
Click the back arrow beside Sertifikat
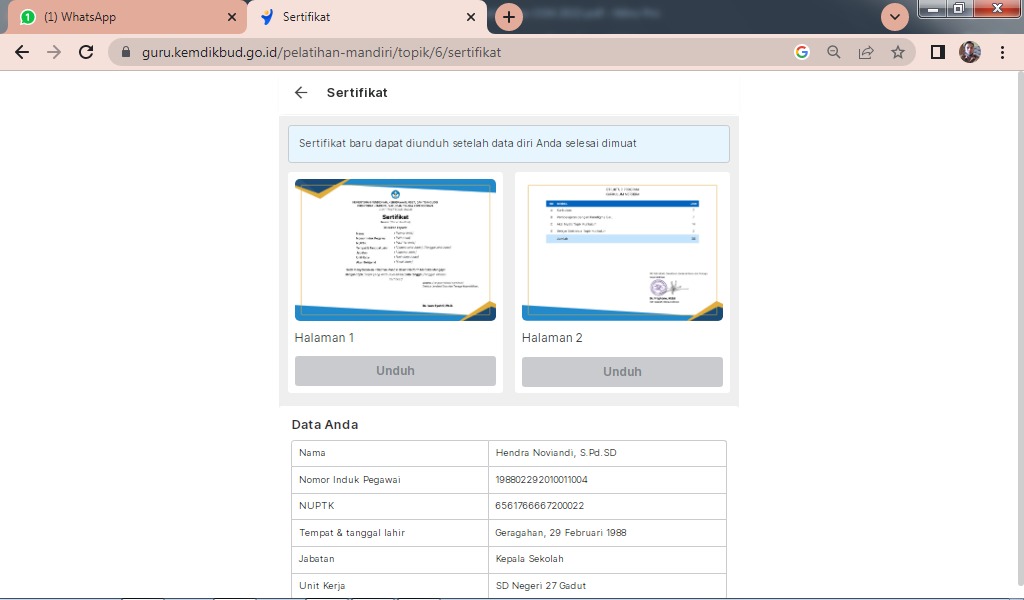click(x=301, y=93)
